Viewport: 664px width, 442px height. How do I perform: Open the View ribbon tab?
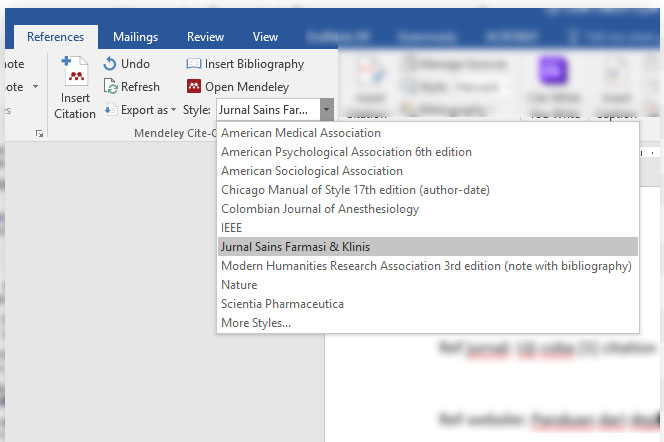pyautogui.click(x=265, y=37)
